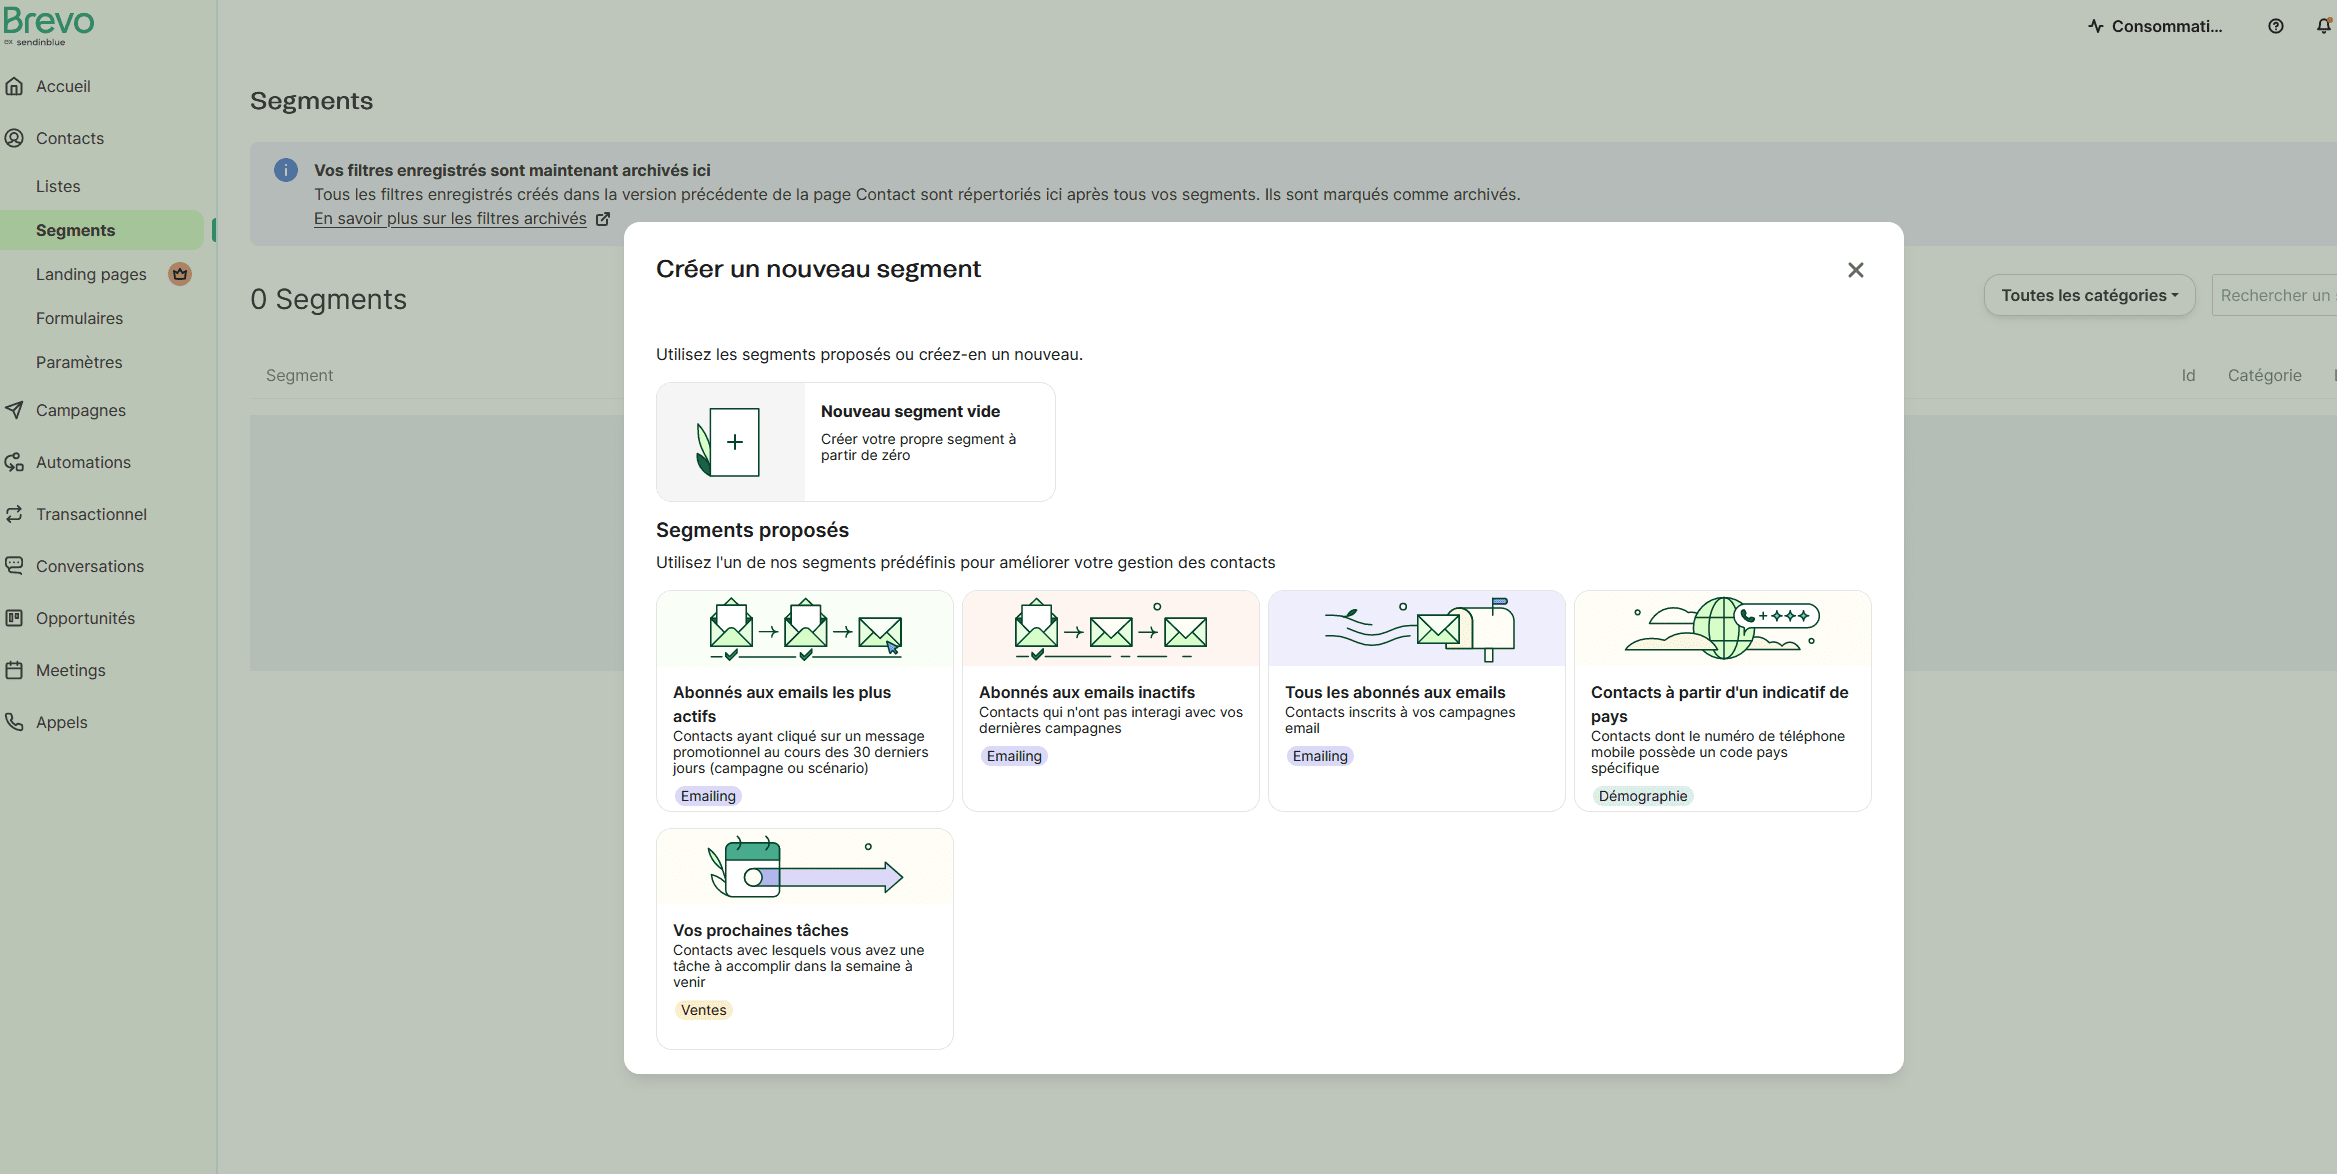Click the Rechercher un segment search field
Screen dimensions: 2337x1174
[x=2274, y=295]
